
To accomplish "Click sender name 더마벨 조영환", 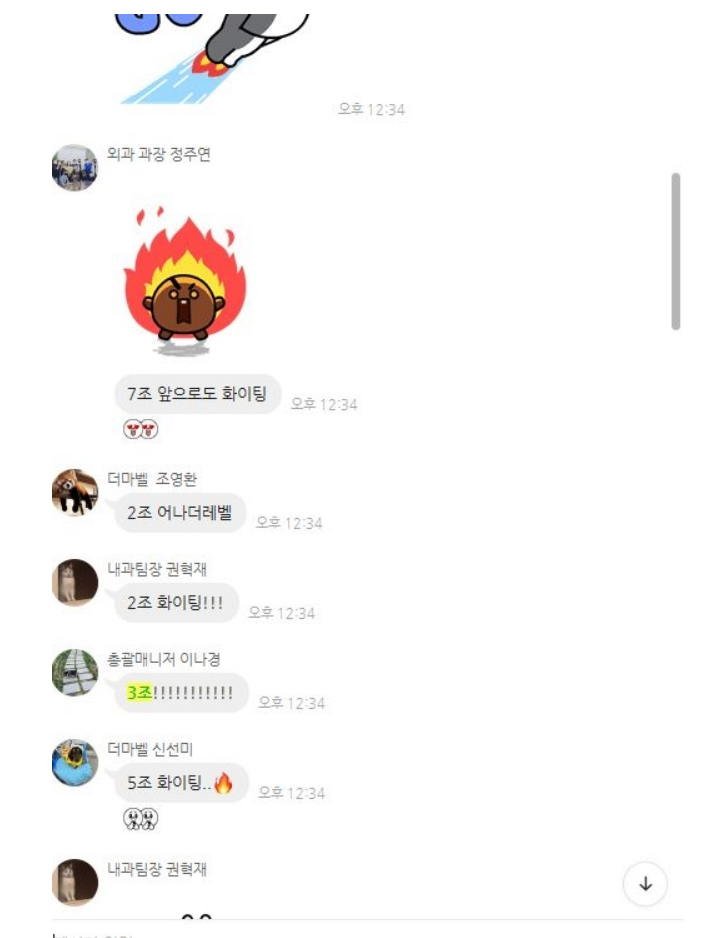I will [152, 479].
